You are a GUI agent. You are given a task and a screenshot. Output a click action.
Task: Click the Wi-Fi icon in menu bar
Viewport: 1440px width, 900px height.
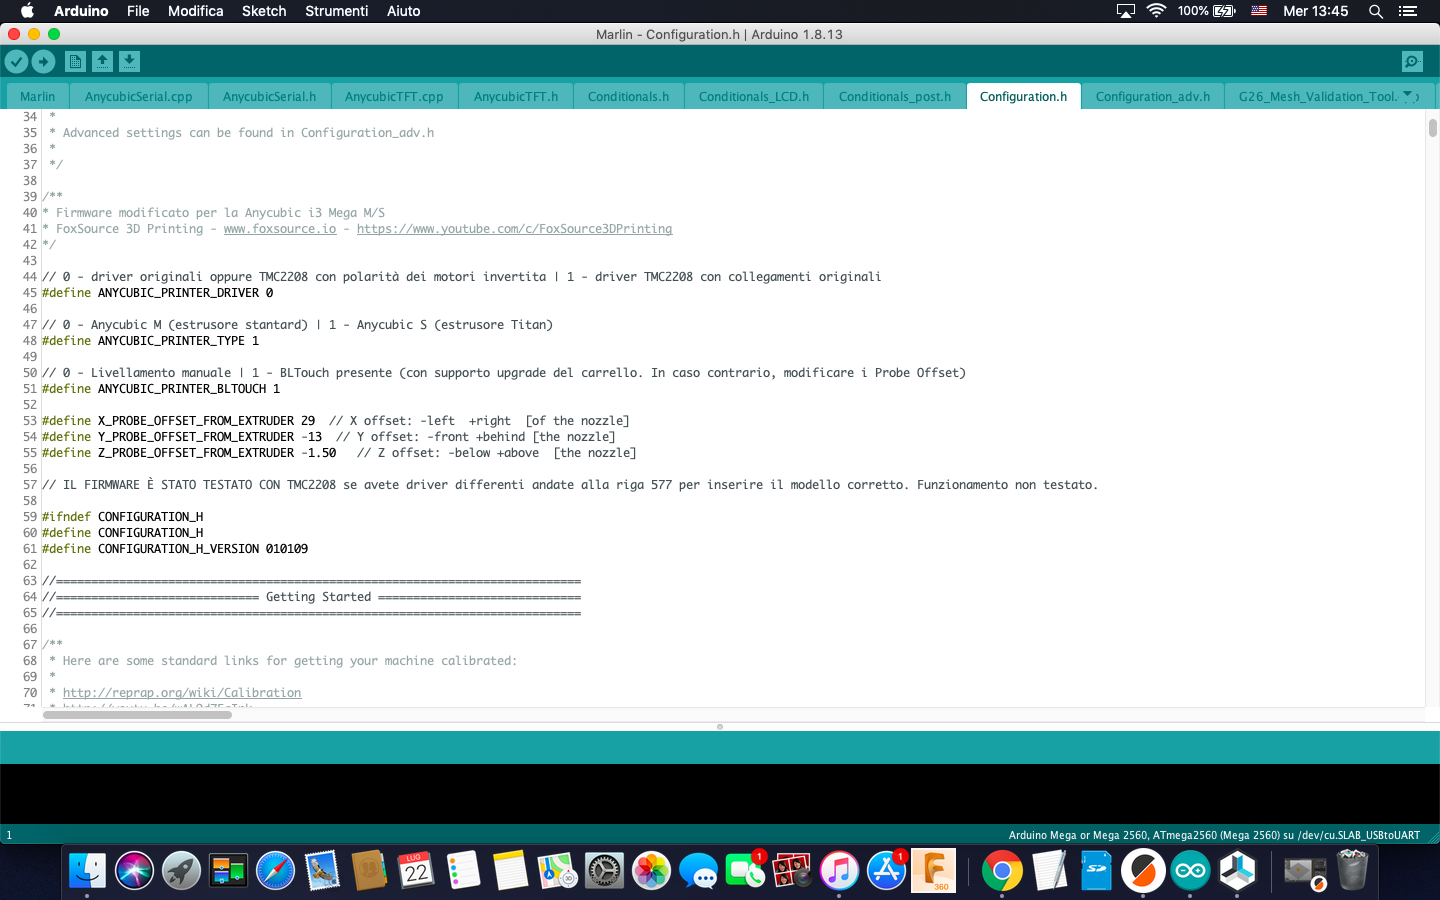(x=1156, y=11)
